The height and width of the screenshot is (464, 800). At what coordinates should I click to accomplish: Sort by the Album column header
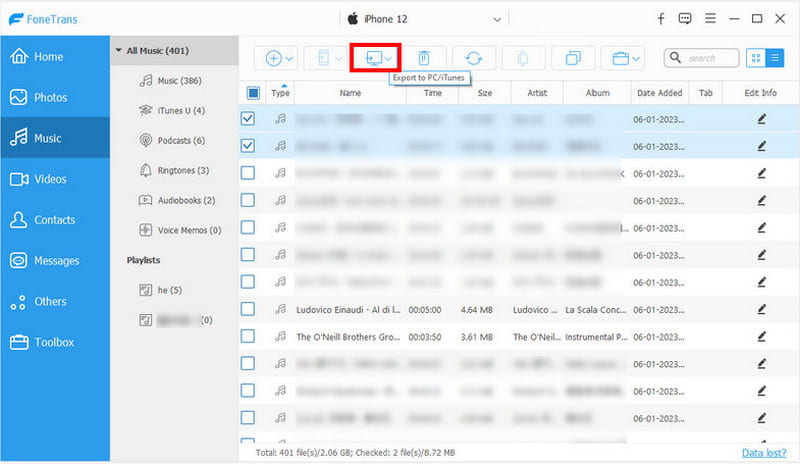click(x=597, y=93)
